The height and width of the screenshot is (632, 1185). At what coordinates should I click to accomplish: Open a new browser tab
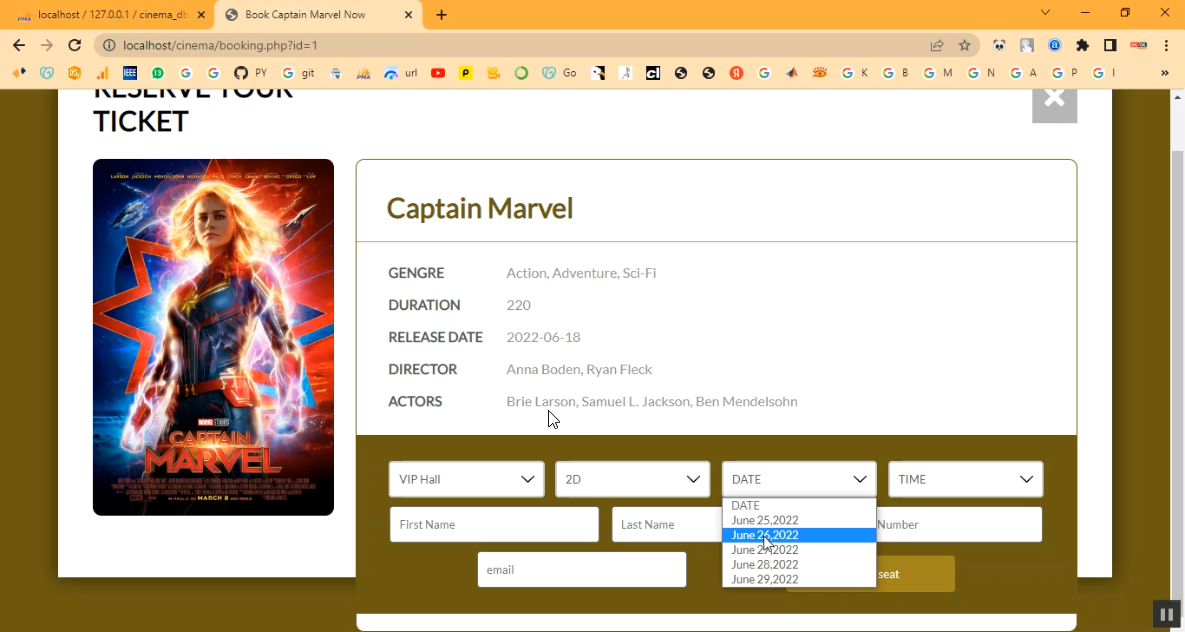441,15
